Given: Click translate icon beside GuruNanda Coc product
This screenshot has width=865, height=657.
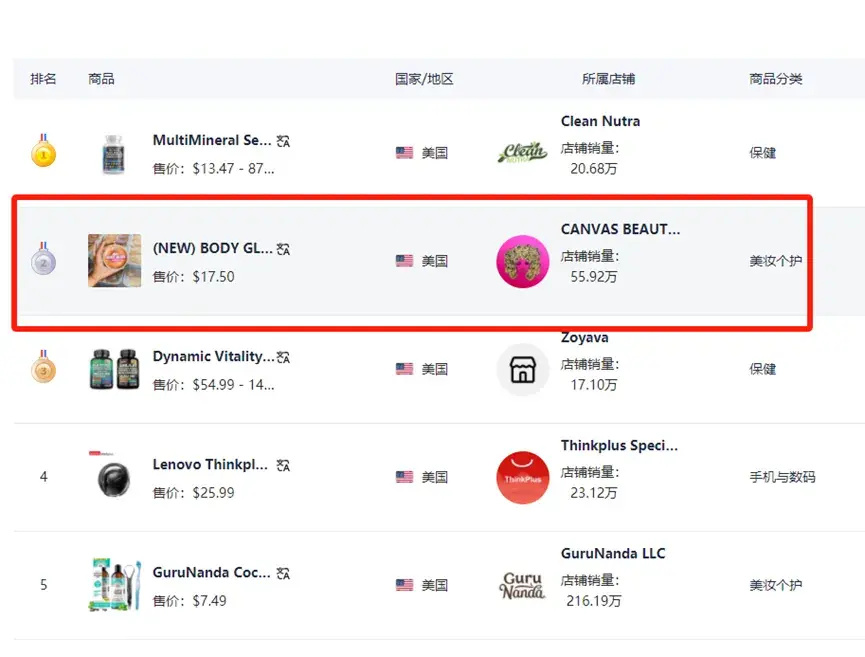Looking at the screenshot, I should pos(283,573).
